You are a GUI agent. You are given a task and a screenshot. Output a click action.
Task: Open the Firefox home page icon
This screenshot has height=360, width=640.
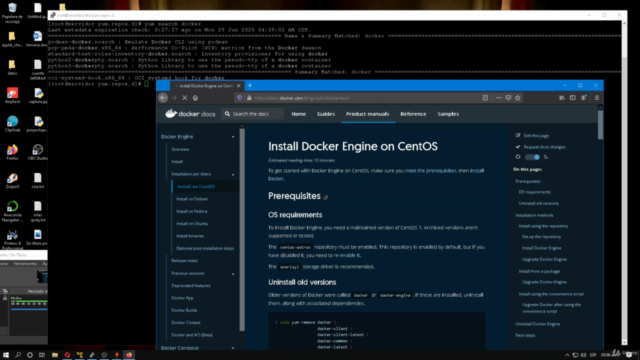click(195, 98)
